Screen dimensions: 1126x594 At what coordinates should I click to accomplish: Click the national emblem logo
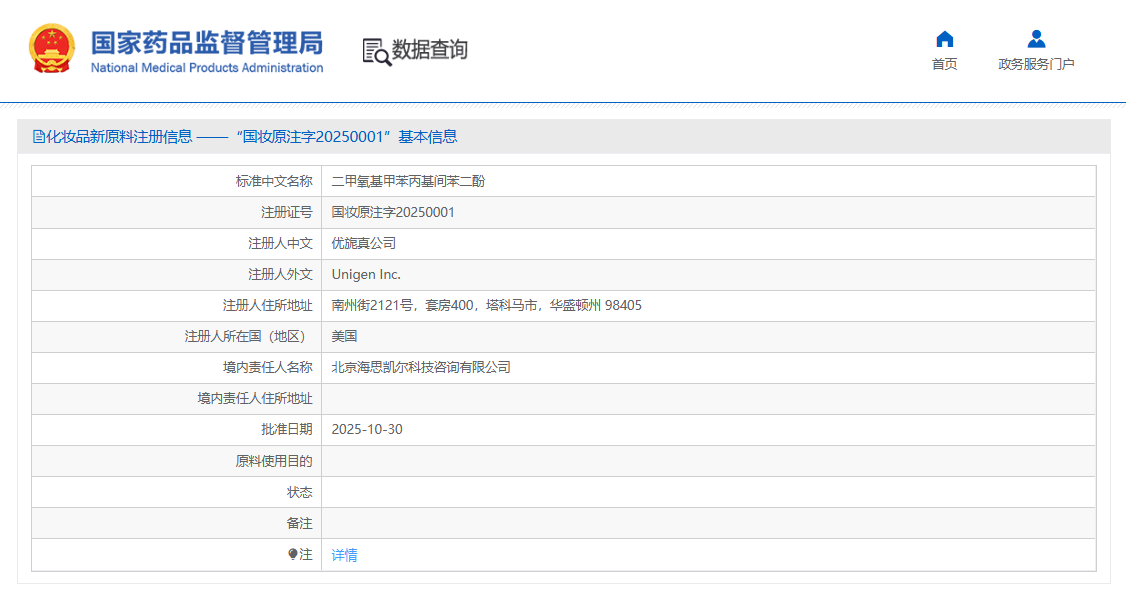[51, 49]
